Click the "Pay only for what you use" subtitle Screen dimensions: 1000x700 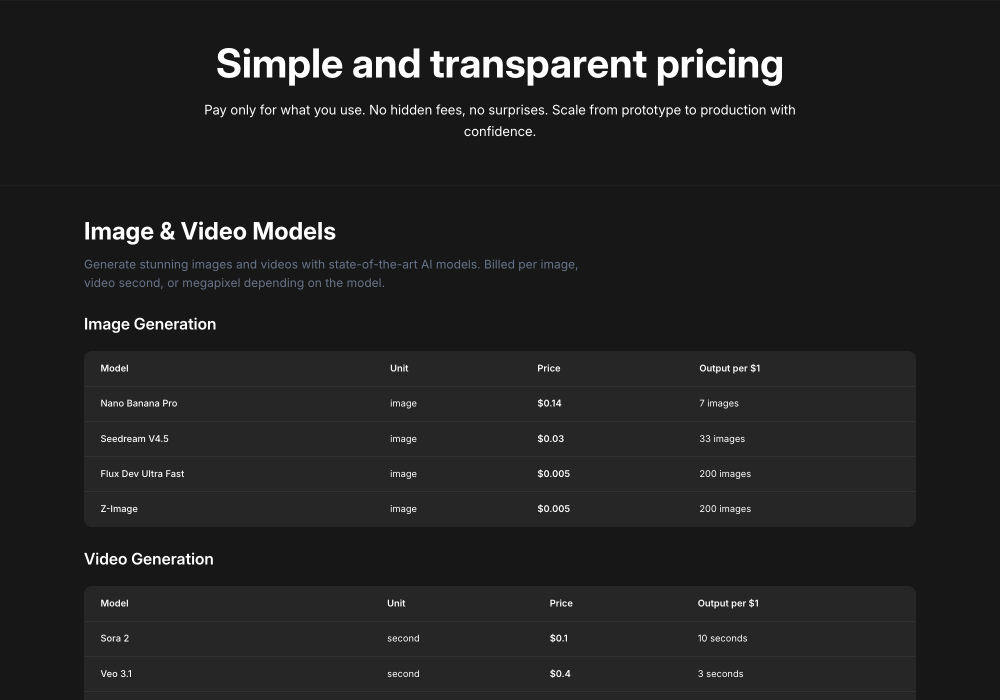click(x=500, y=120)
